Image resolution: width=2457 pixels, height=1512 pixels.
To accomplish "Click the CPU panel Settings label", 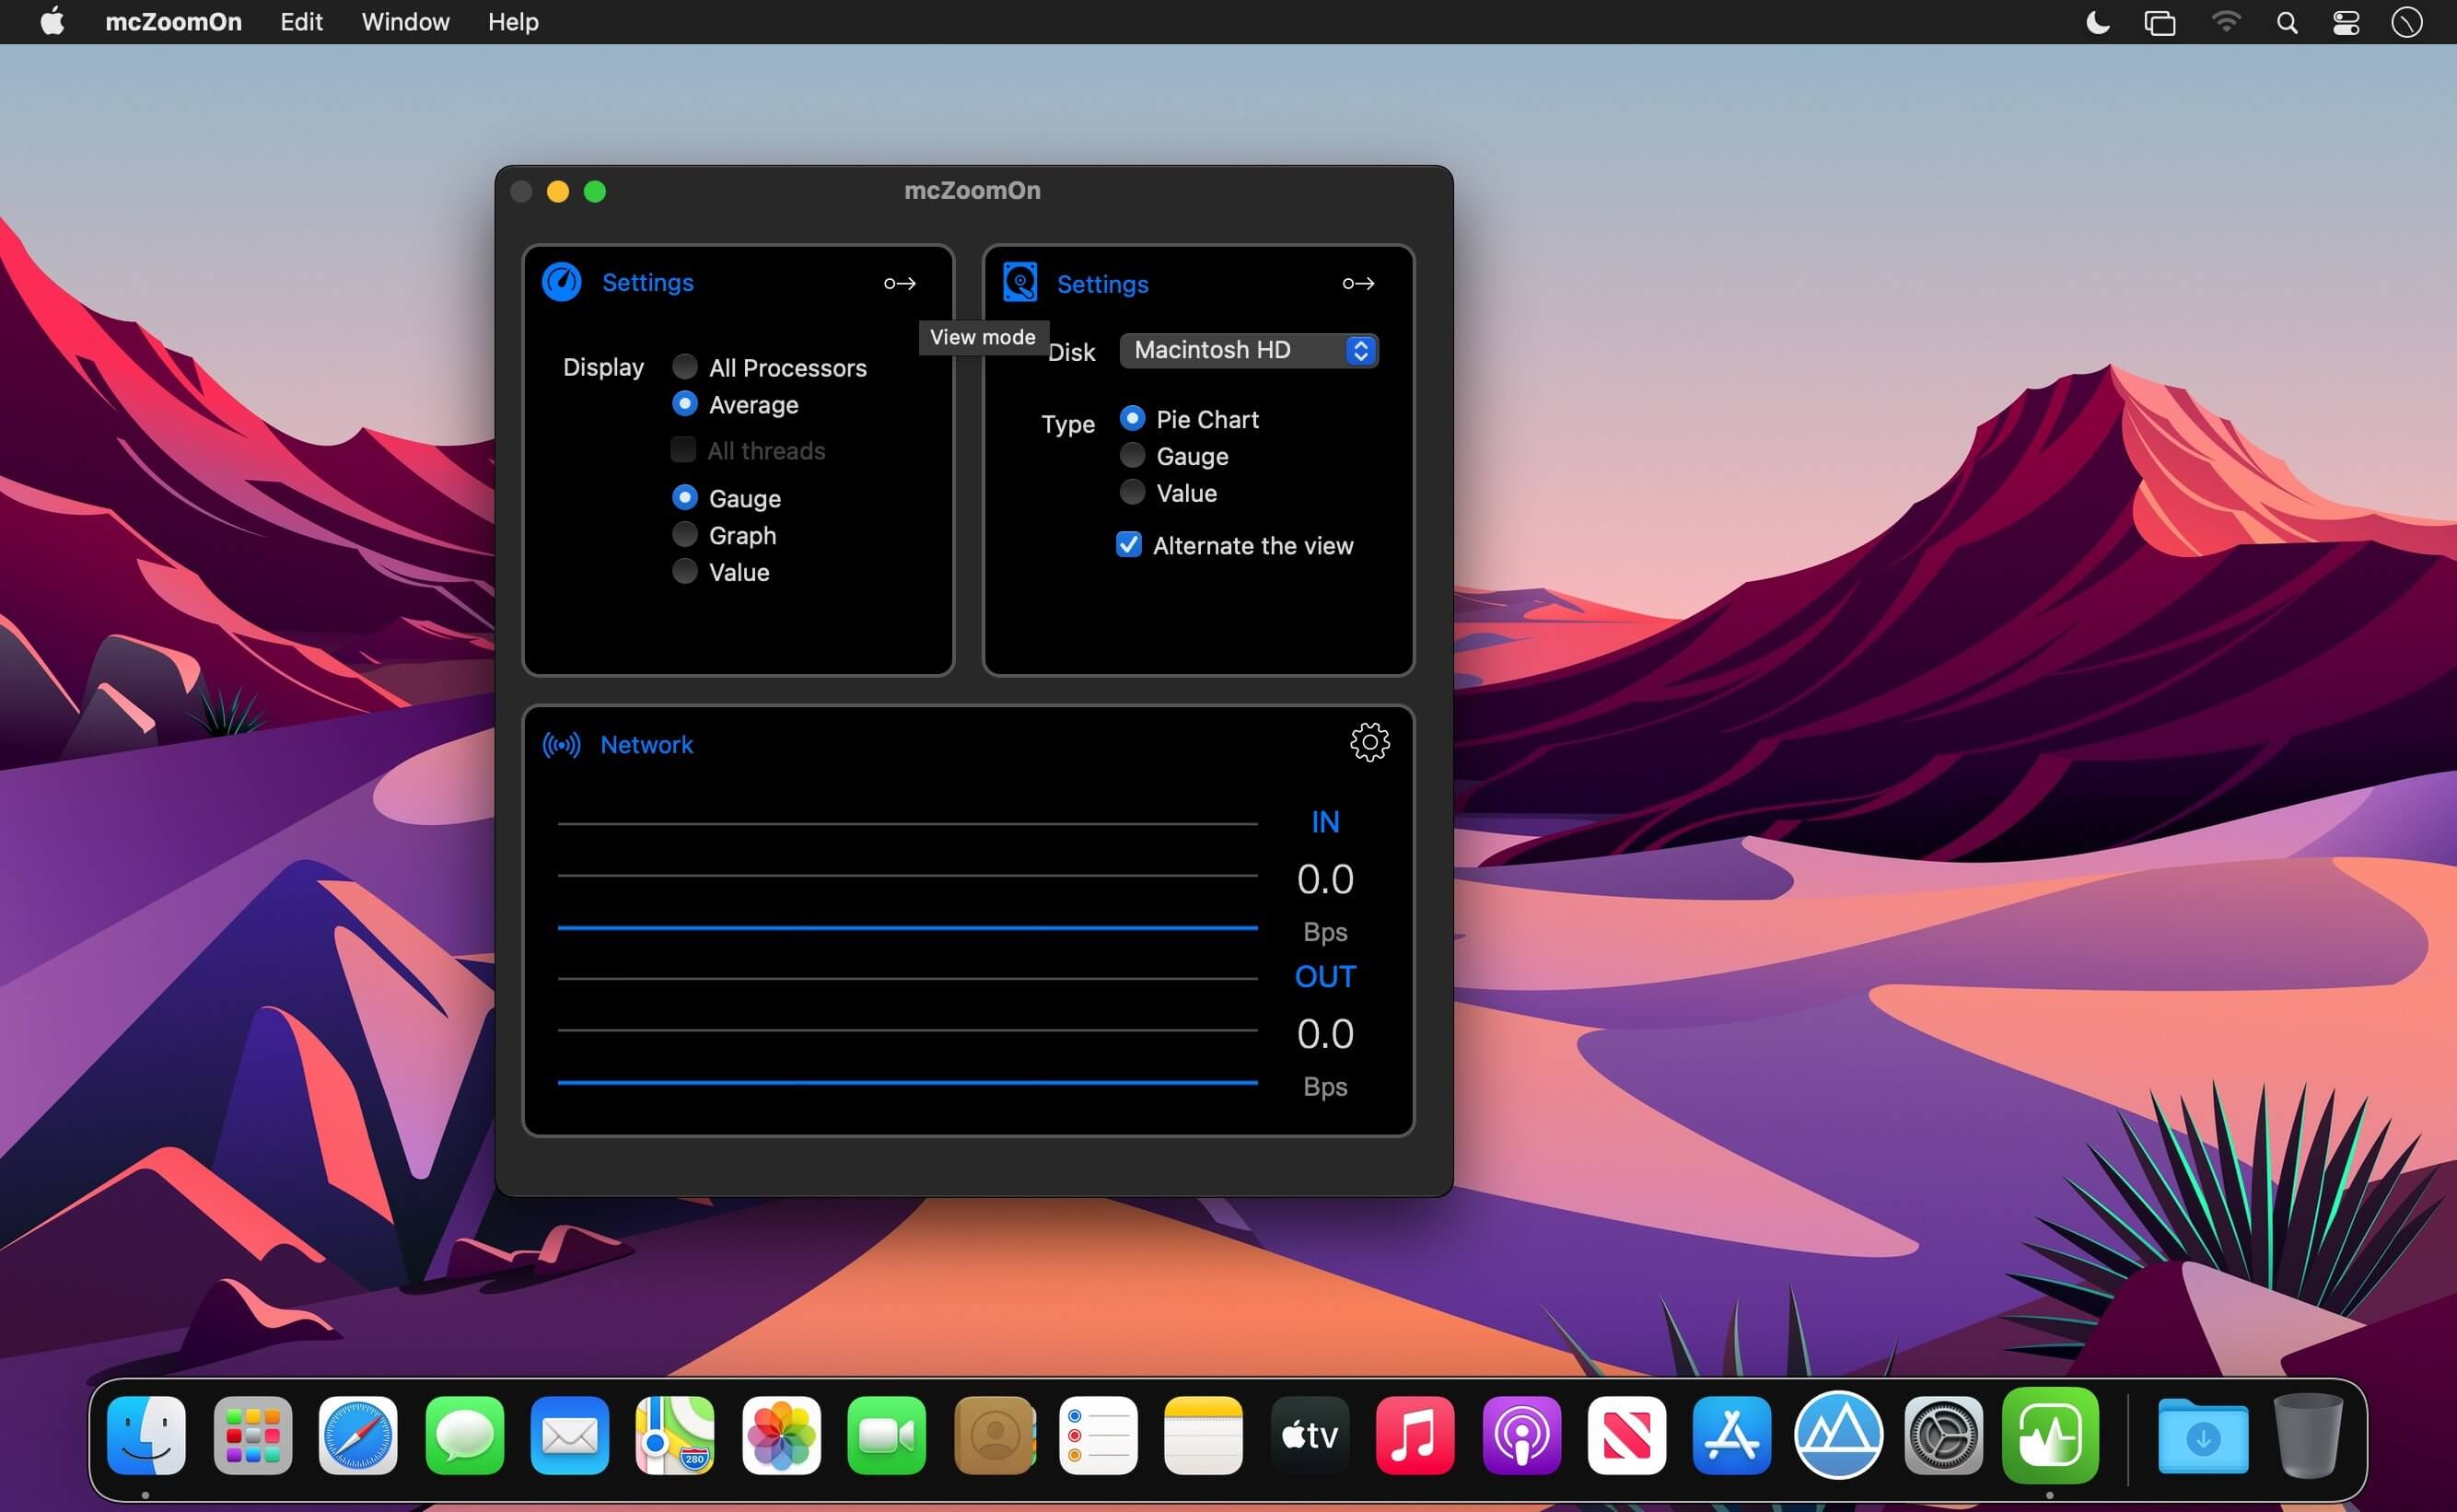I will click(x=647, y=282).
